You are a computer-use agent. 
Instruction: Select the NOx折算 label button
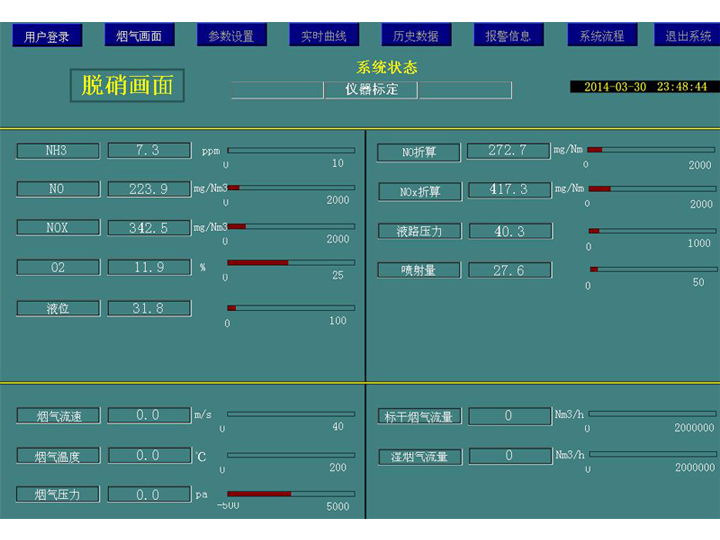tap(420, 192)
